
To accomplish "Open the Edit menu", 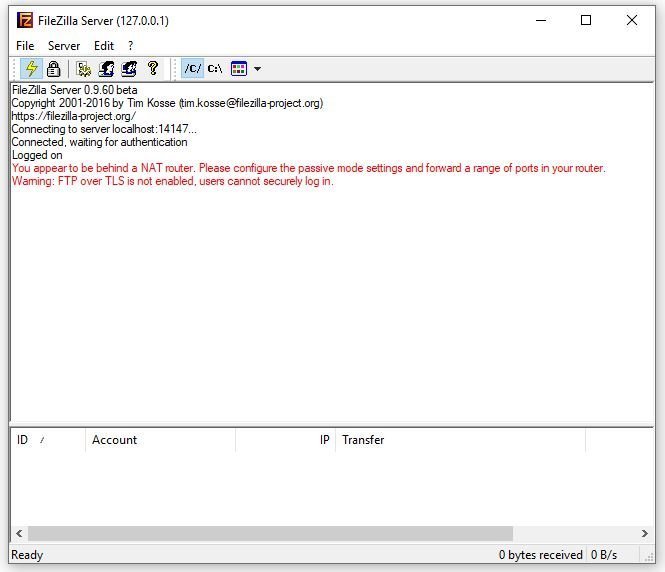I will click(104, 46).
